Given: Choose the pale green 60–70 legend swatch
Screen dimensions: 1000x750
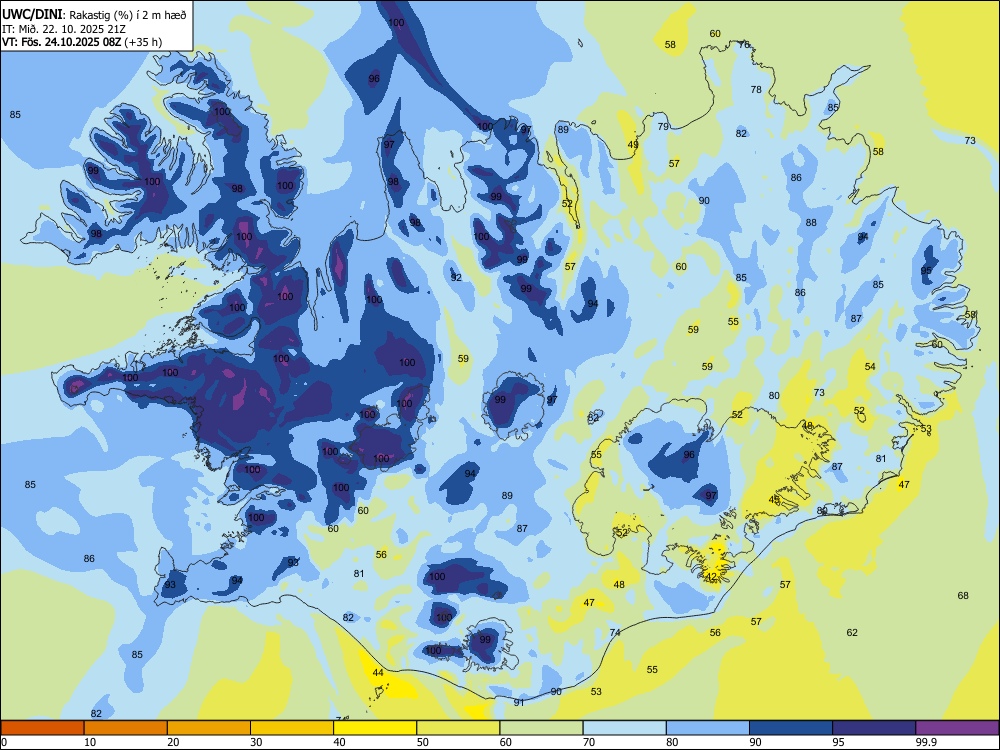Looking at the screenshot, I should pyautogui.click(x=541, y=728).
